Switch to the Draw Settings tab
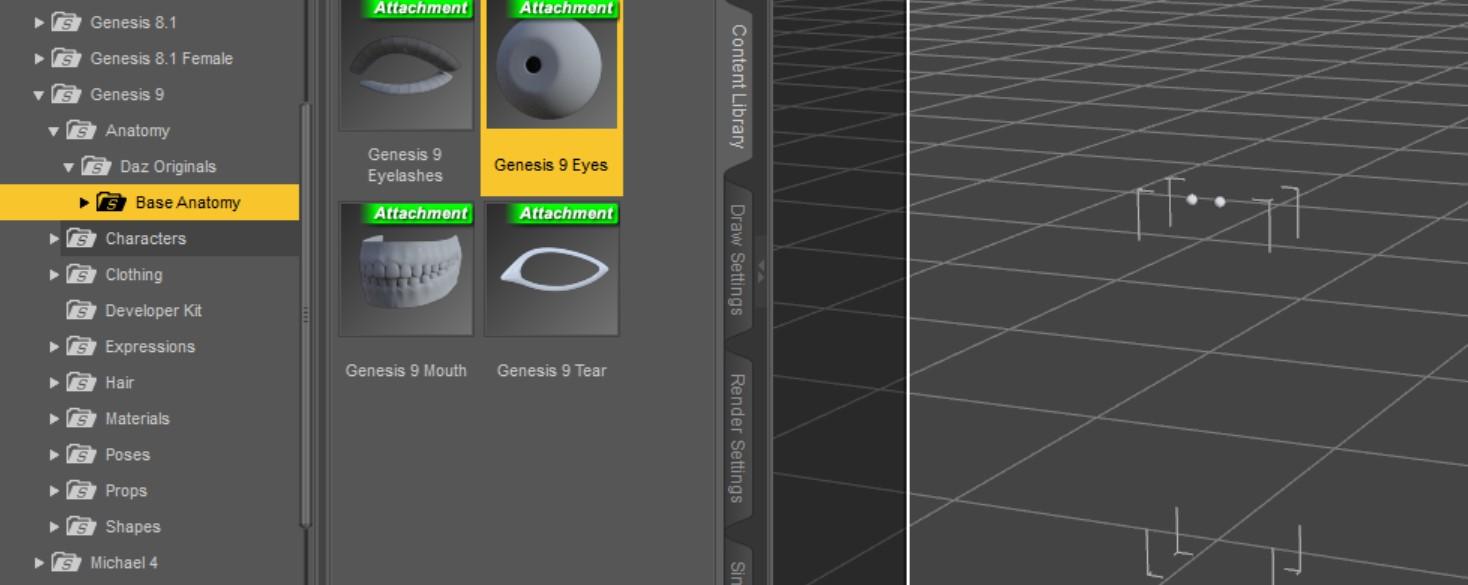The image size is (1468, 585). 738,260
